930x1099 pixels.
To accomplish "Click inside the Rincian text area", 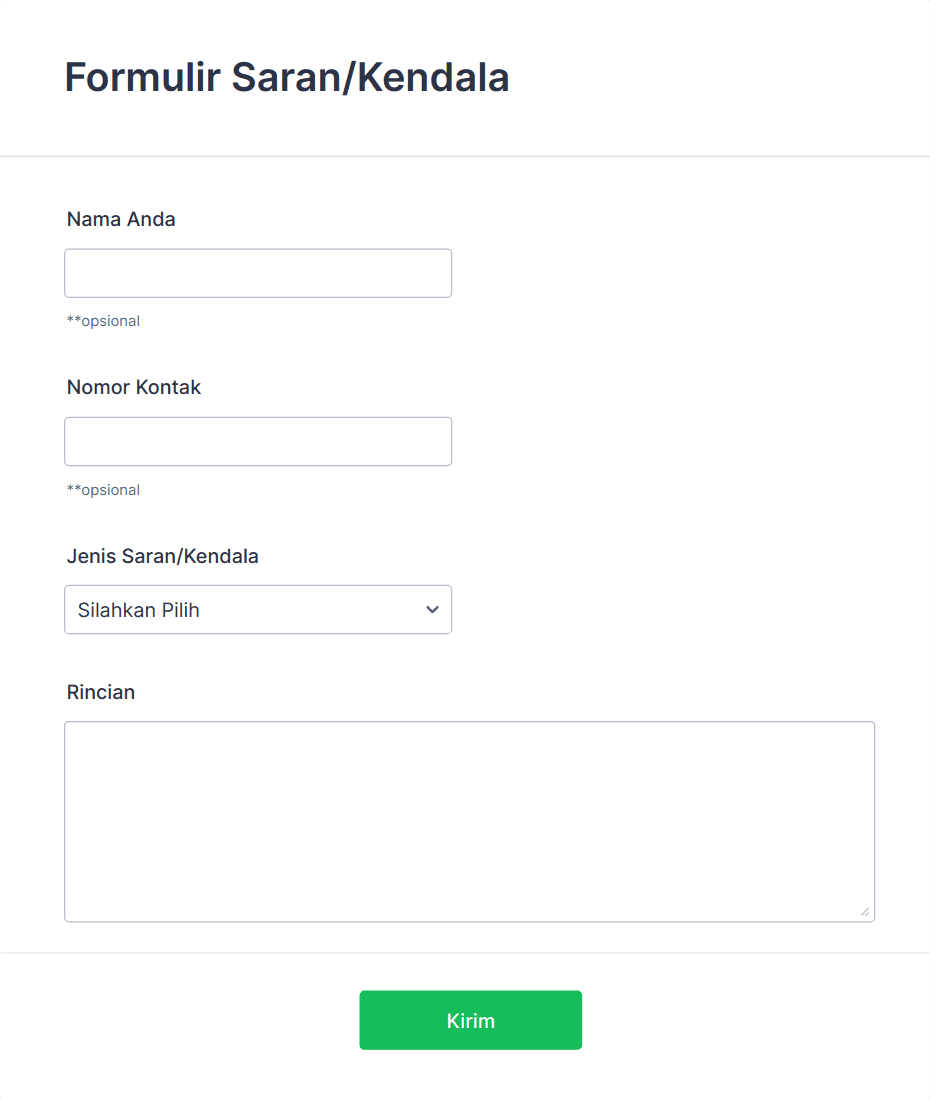I will tap(469, 821).
